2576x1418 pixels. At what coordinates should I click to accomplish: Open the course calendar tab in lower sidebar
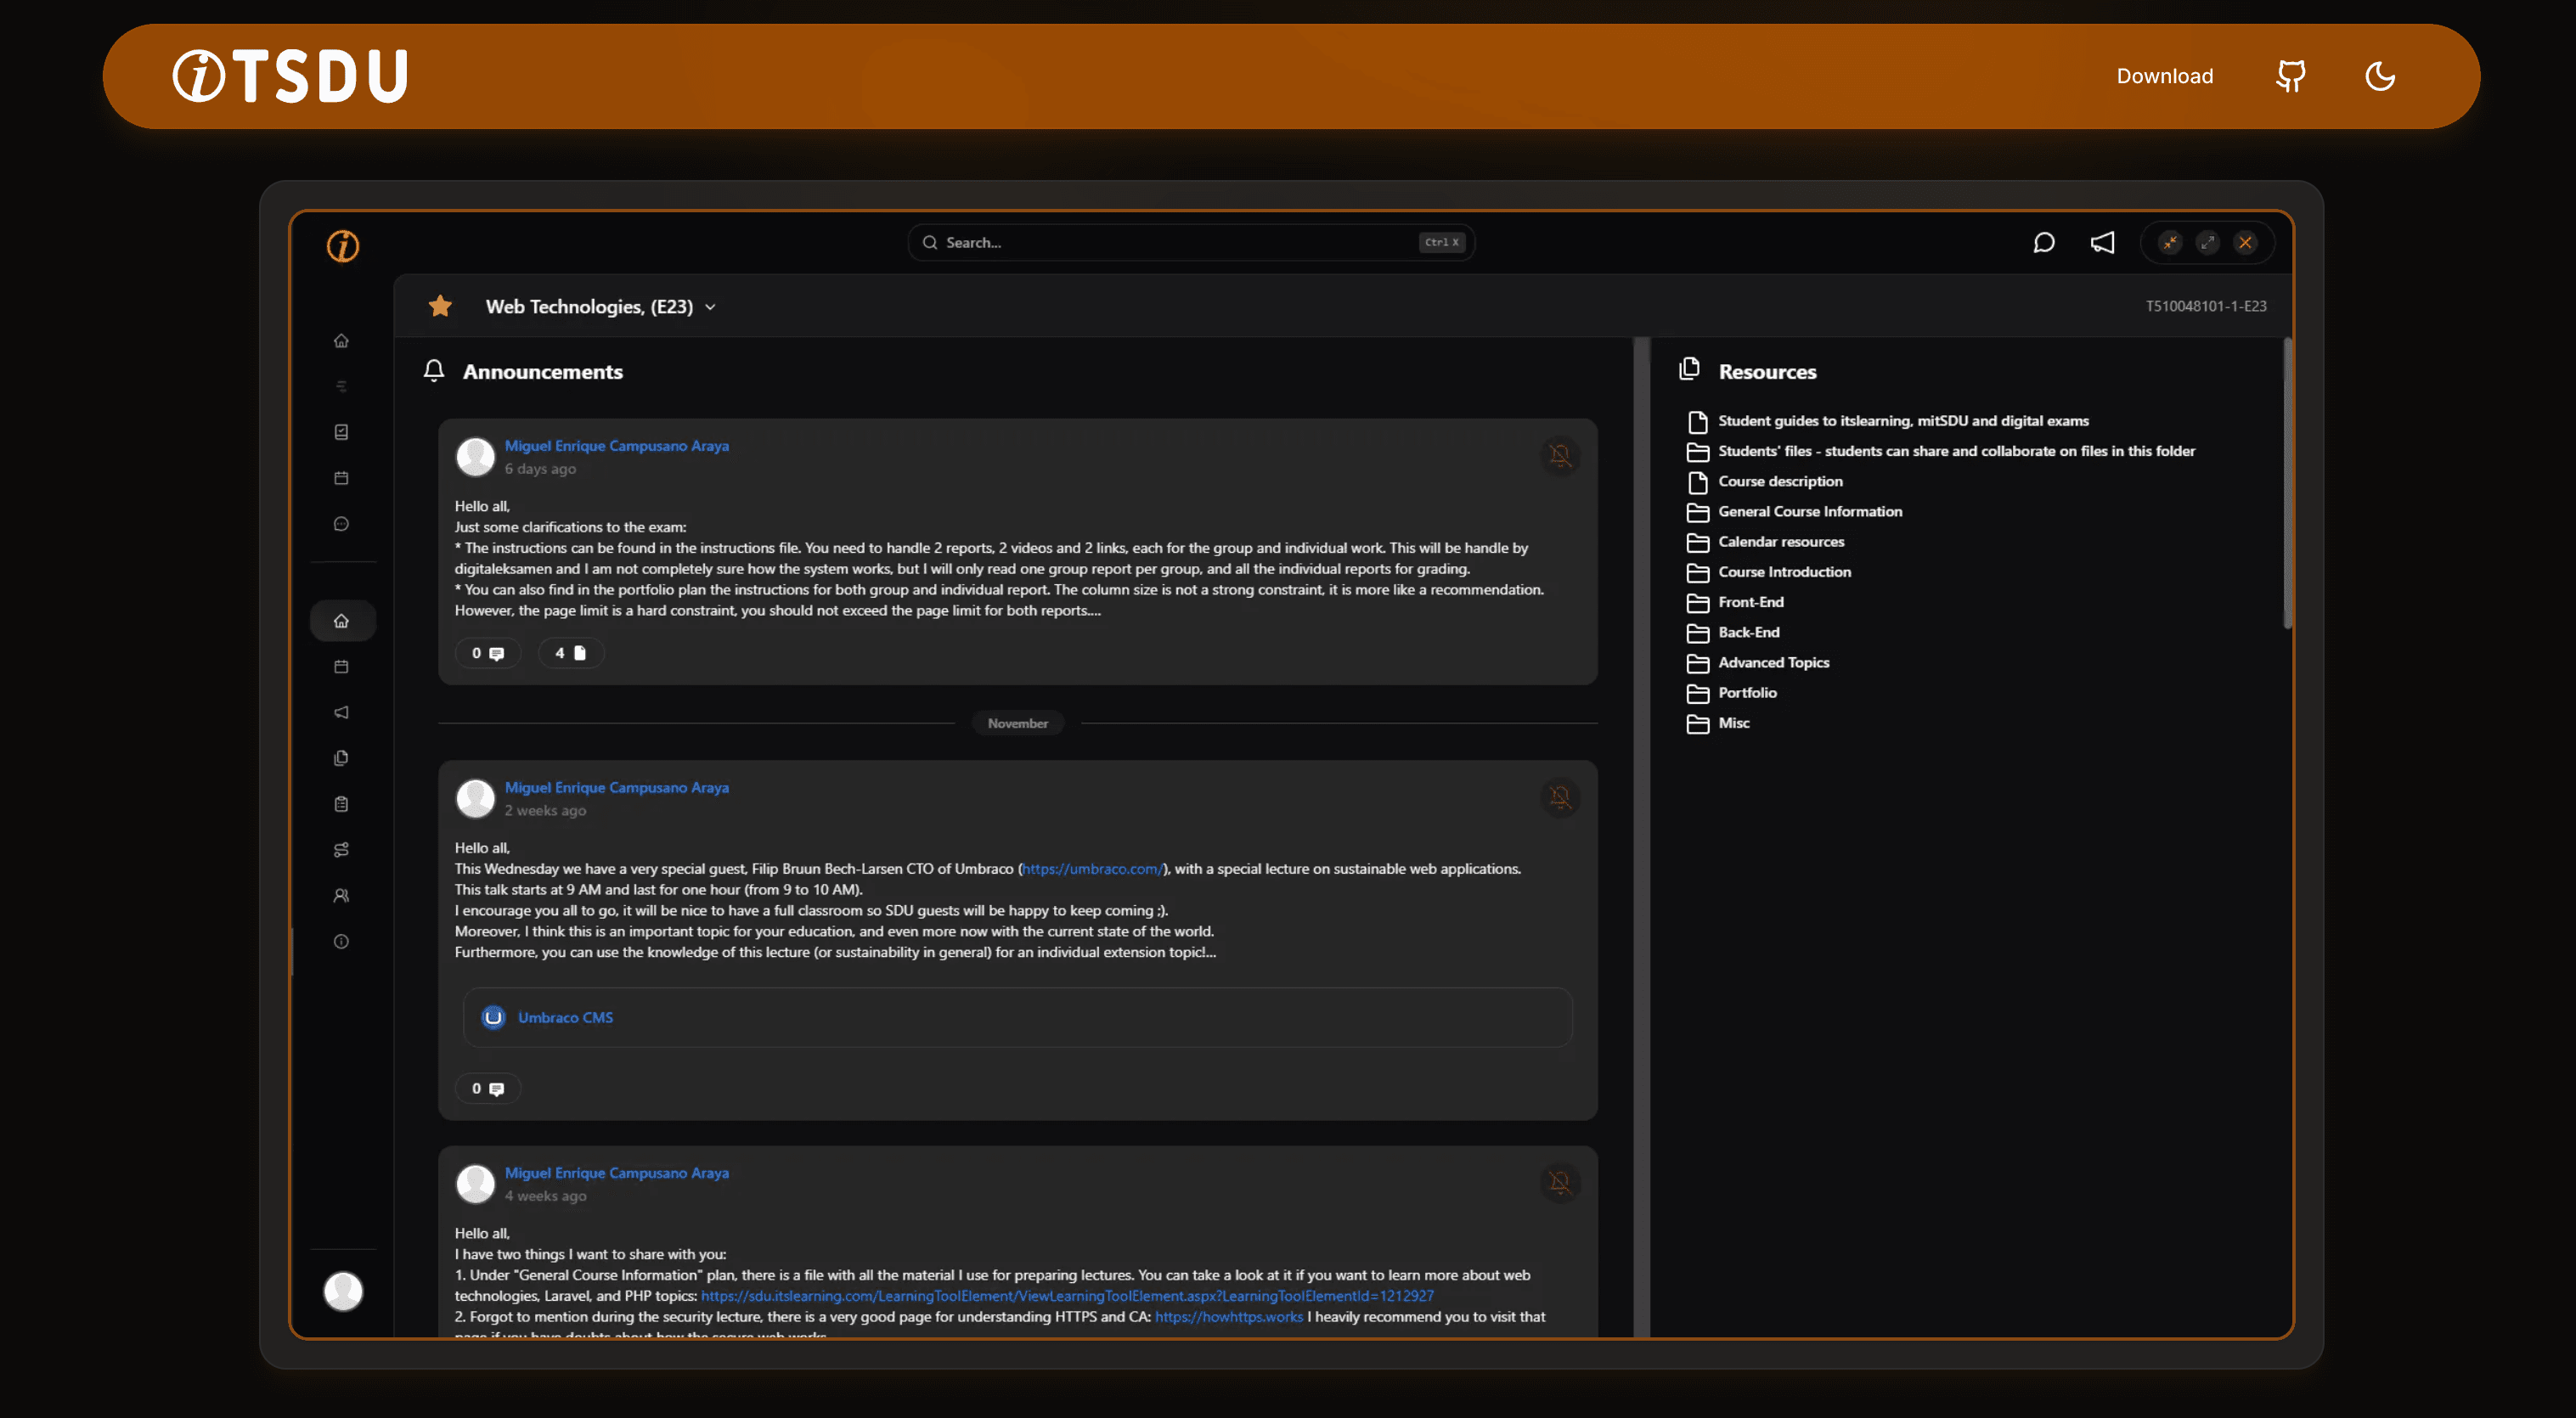click(x=341, y=667)
